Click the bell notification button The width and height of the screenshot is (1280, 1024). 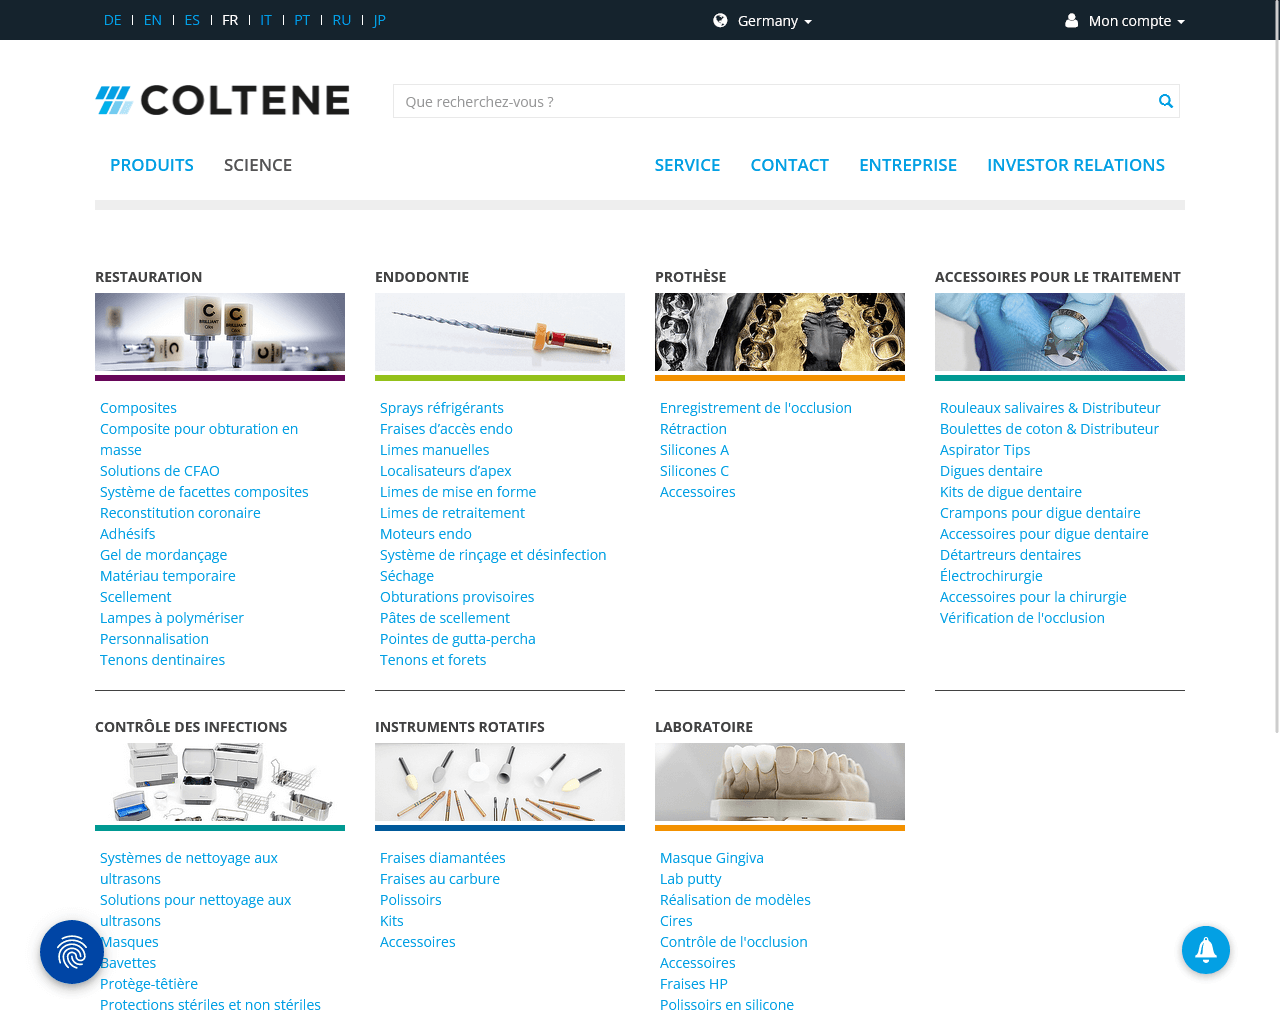click(1206, 950)
